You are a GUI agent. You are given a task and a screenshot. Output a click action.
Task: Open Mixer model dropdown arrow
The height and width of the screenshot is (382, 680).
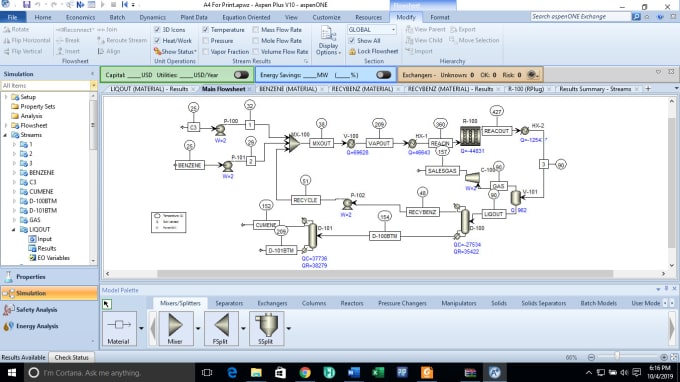198,328
